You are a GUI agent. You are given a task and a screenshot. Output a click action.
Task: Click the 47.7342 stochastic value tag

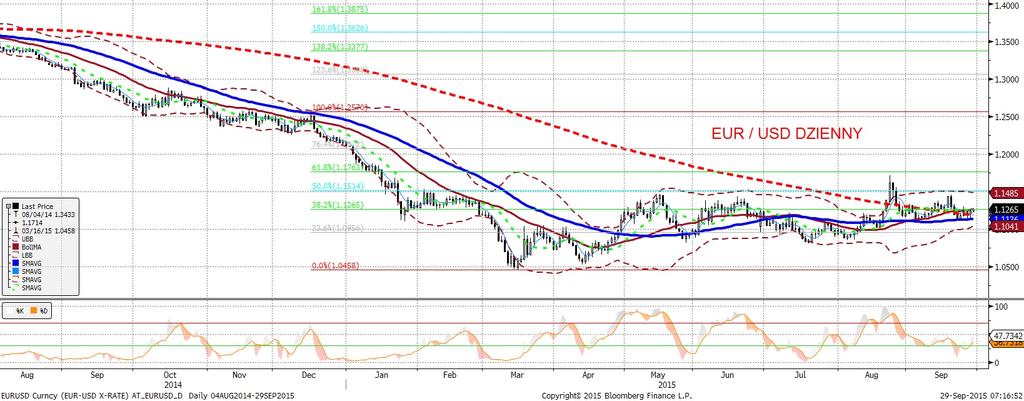pos(1008,334)
